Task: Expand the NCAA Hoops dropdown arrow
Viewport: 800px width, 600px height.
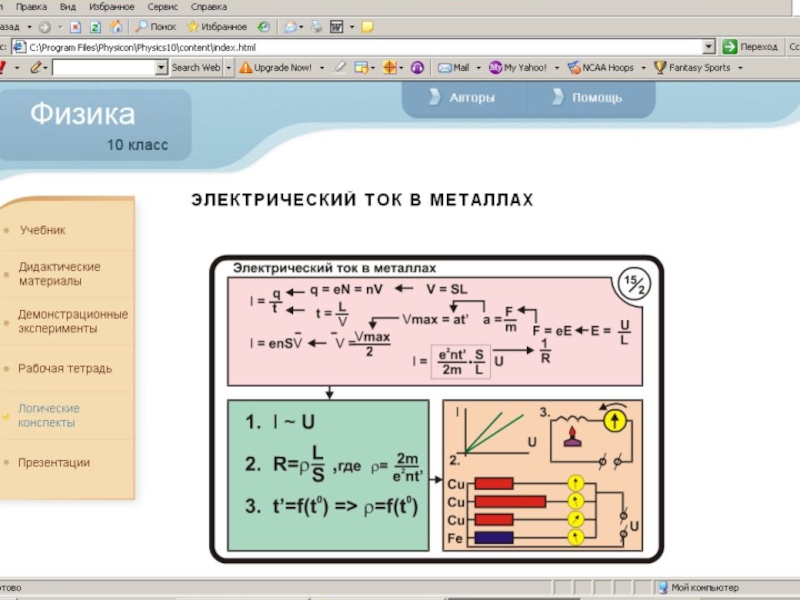Action: pos(643,67)
